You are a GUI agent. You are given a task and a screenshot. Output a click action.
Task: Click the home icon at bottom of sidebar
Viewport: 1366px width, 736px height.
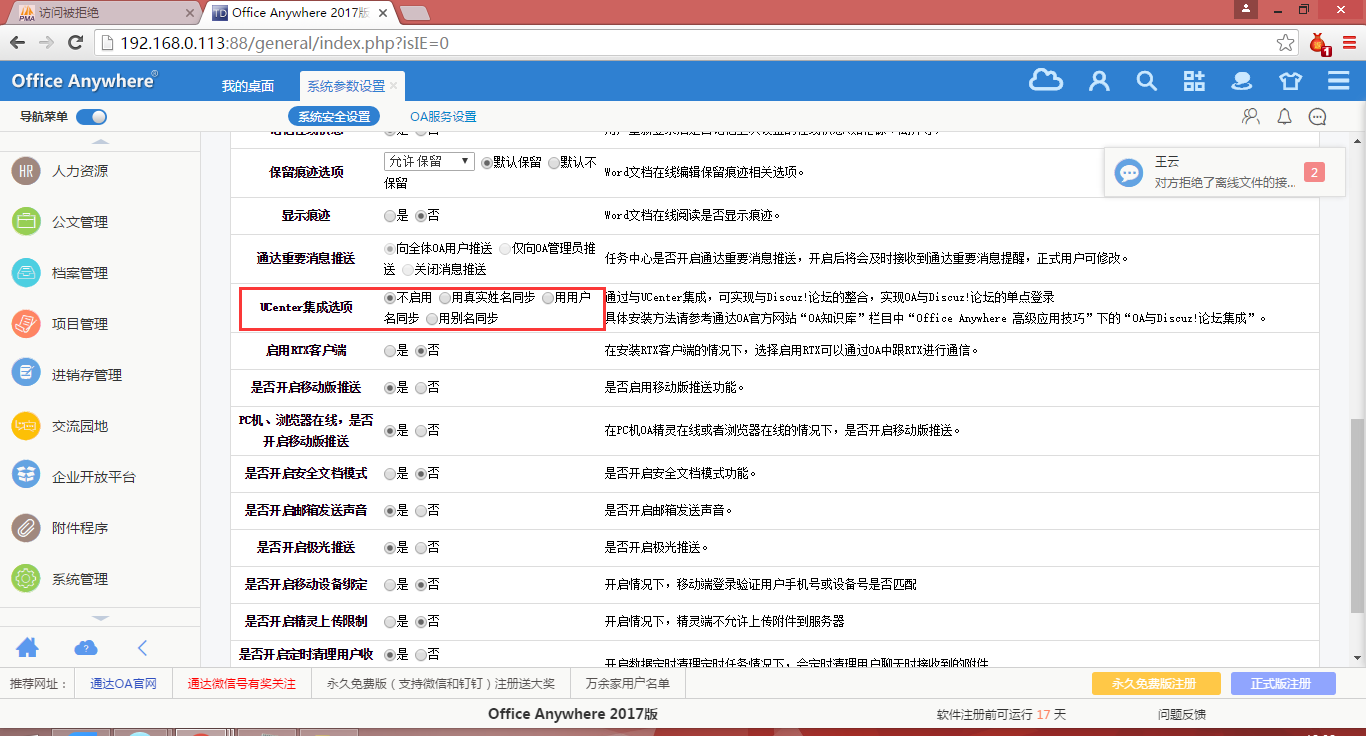tap(27, 647)
